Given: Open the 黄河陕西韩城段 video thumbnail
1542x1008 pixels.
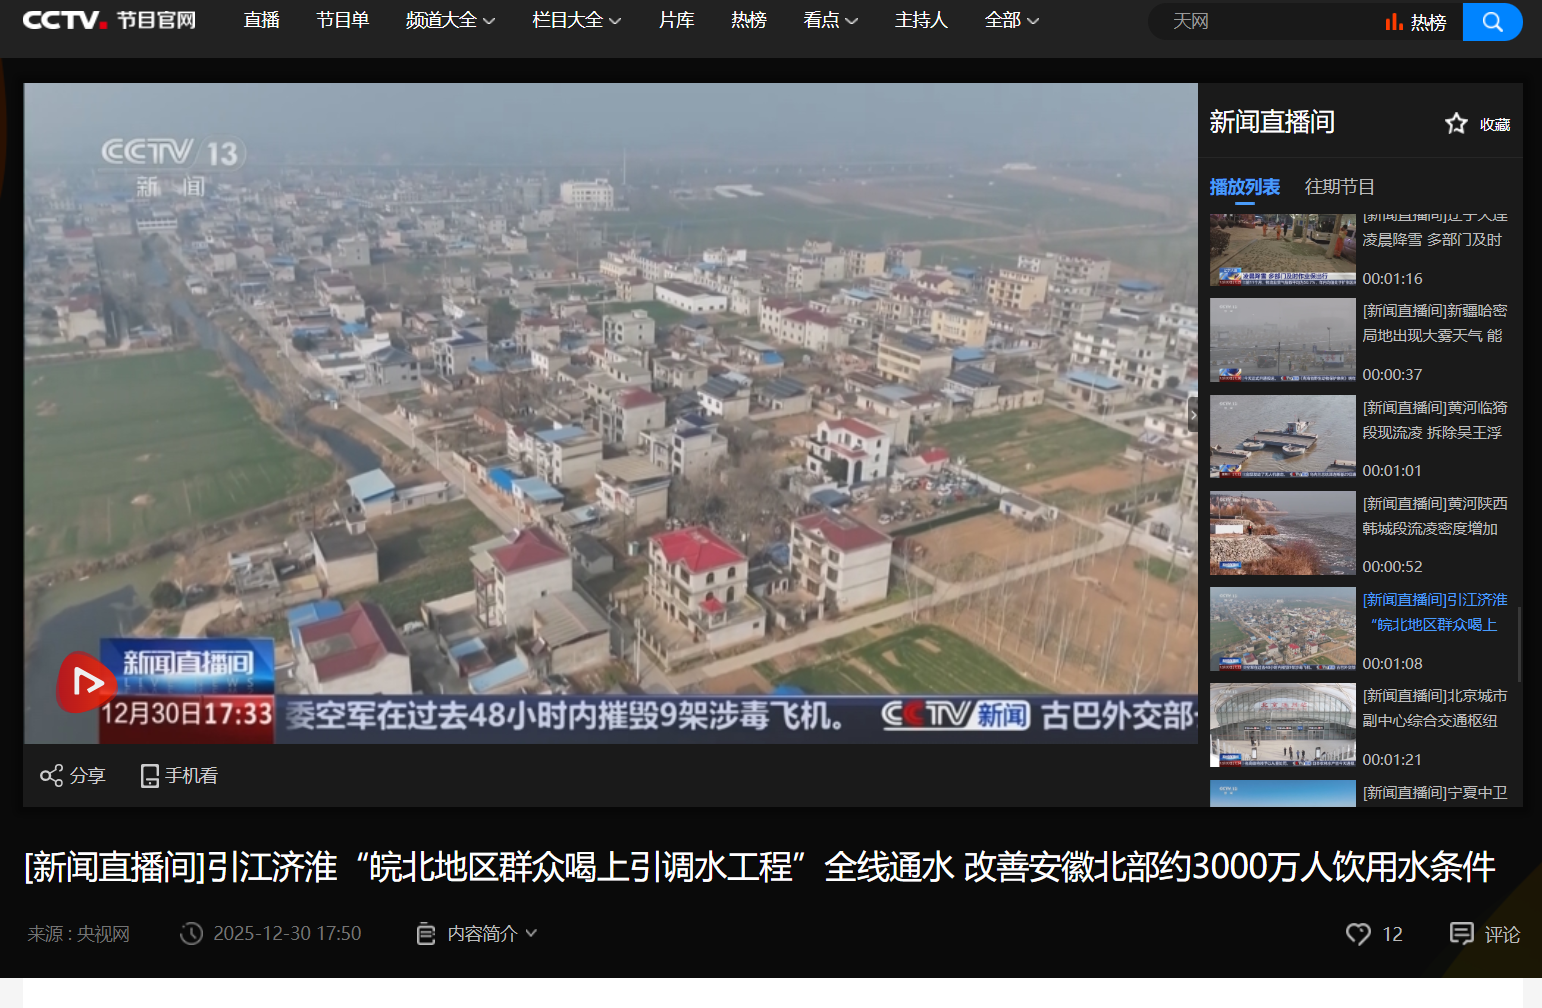Looking at the screenshot, I should (x=1282, y=533).
